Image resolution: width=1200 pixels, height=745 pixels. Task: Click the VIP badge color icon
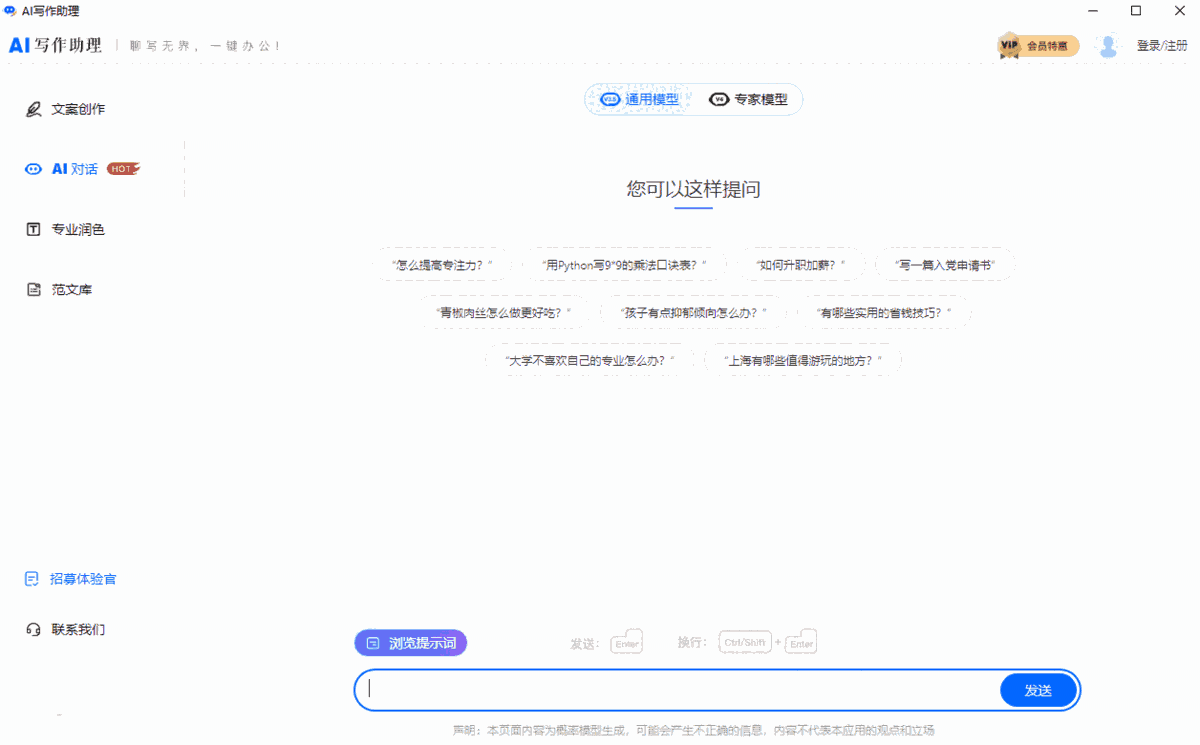pos(1007,45)
